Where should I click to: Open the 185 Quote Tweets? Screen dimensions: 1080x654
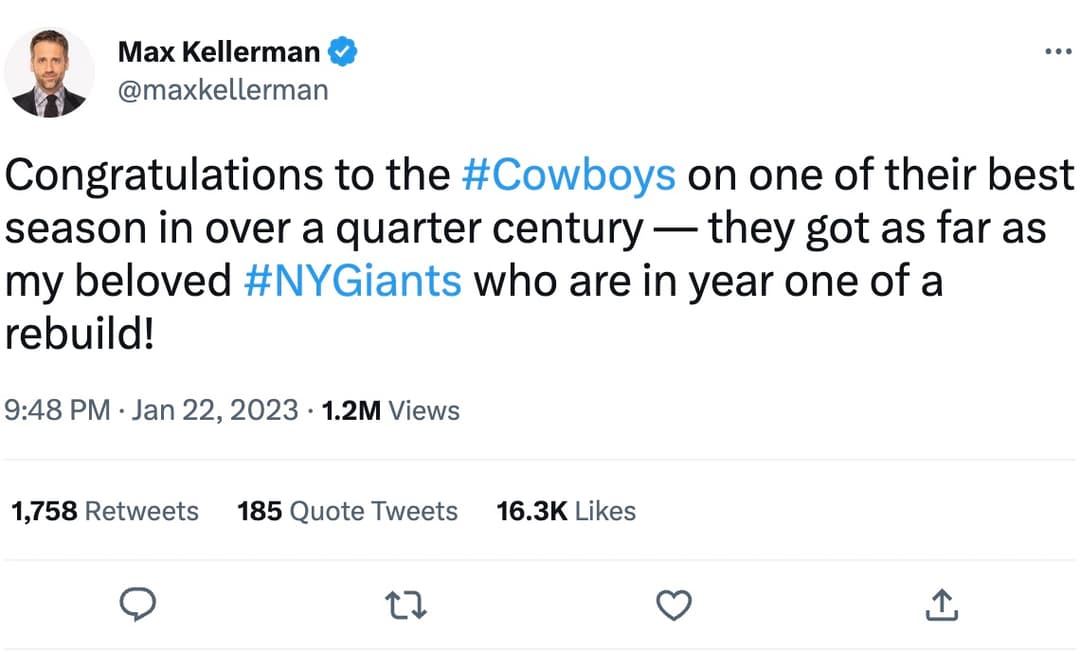pyautogui.click(x=347, y=511)
